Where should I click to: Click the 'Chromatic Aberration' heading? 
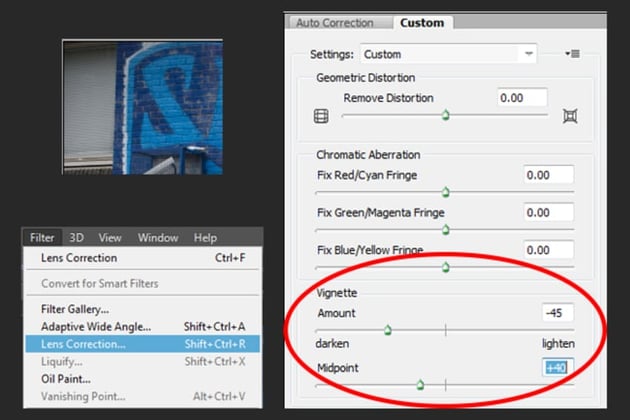tap(368, 155)
